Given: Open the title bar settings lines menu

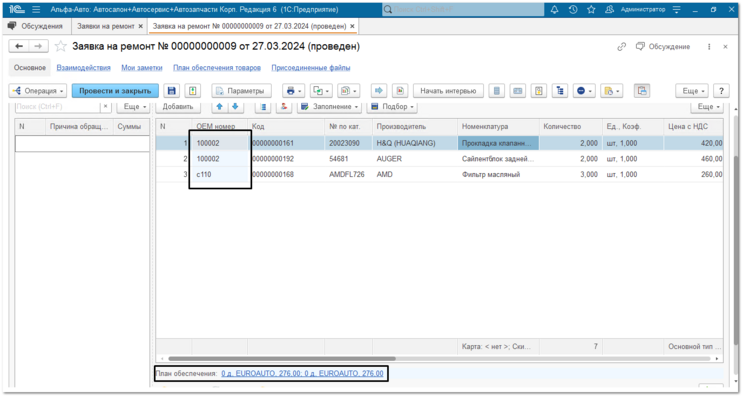Looking at the screenshot, I should tap(677, 9).
